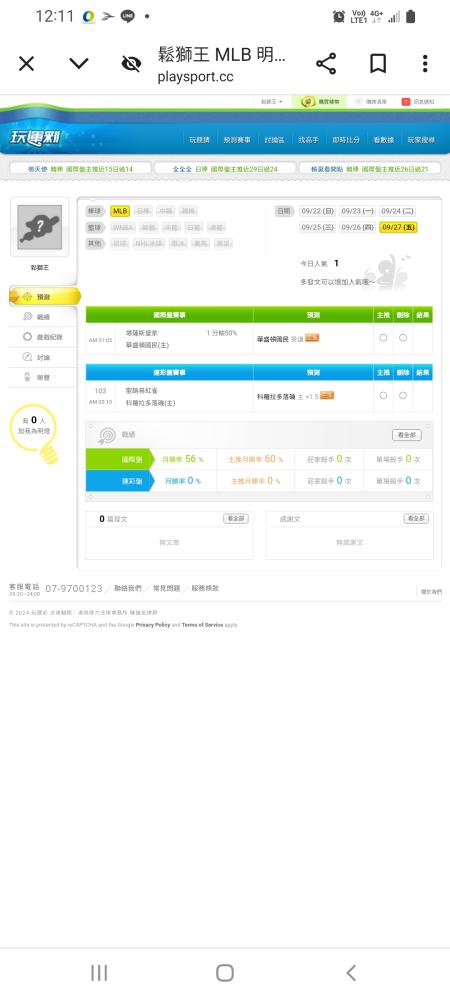Pick date 09/24 (二)

click(397, 211)
